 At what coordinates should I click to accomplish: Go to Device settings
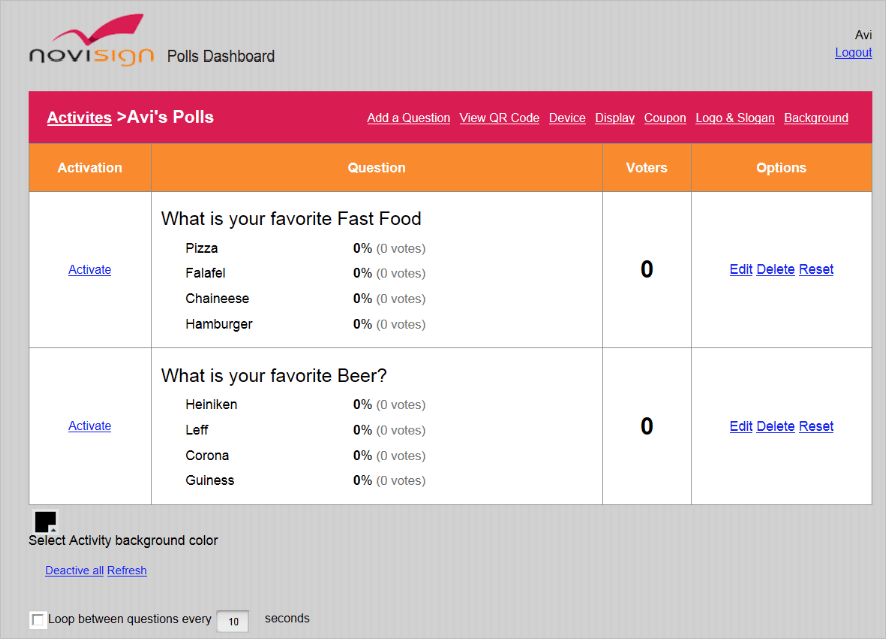567,118
